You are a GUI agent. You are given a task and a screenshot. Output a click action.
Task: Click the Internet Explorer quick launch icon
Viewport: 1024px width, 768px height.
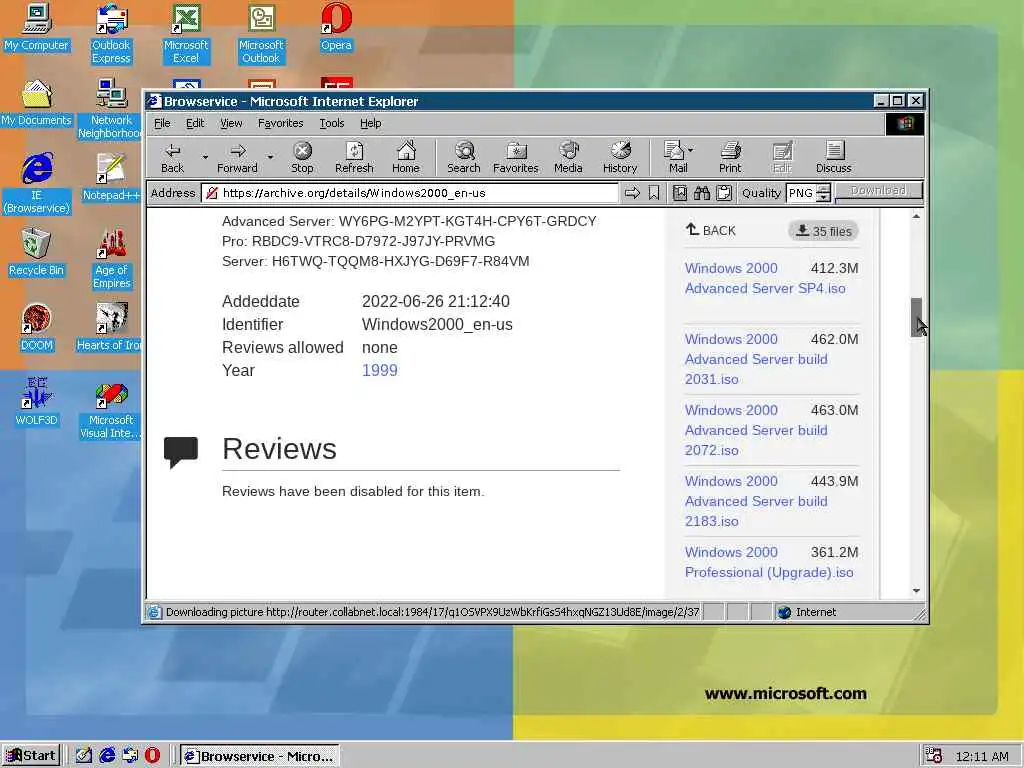click(107, 756)
